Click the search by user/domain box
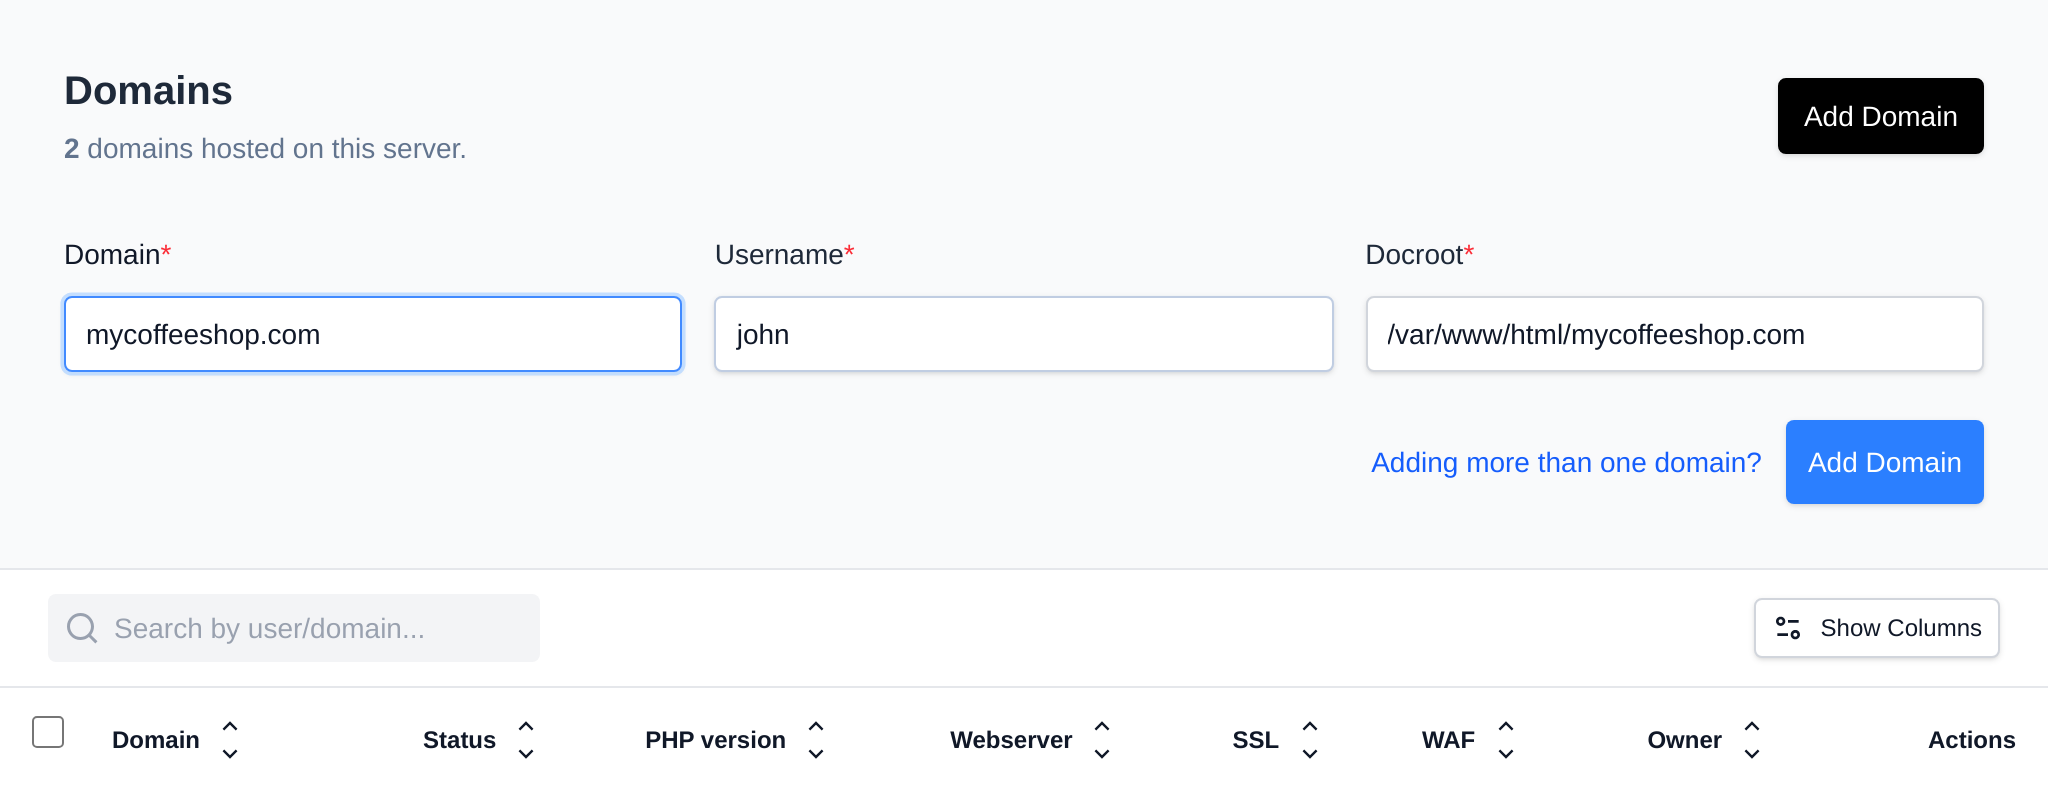The image size is (2048, 792). pyautogui.click(x=294, y=628)
